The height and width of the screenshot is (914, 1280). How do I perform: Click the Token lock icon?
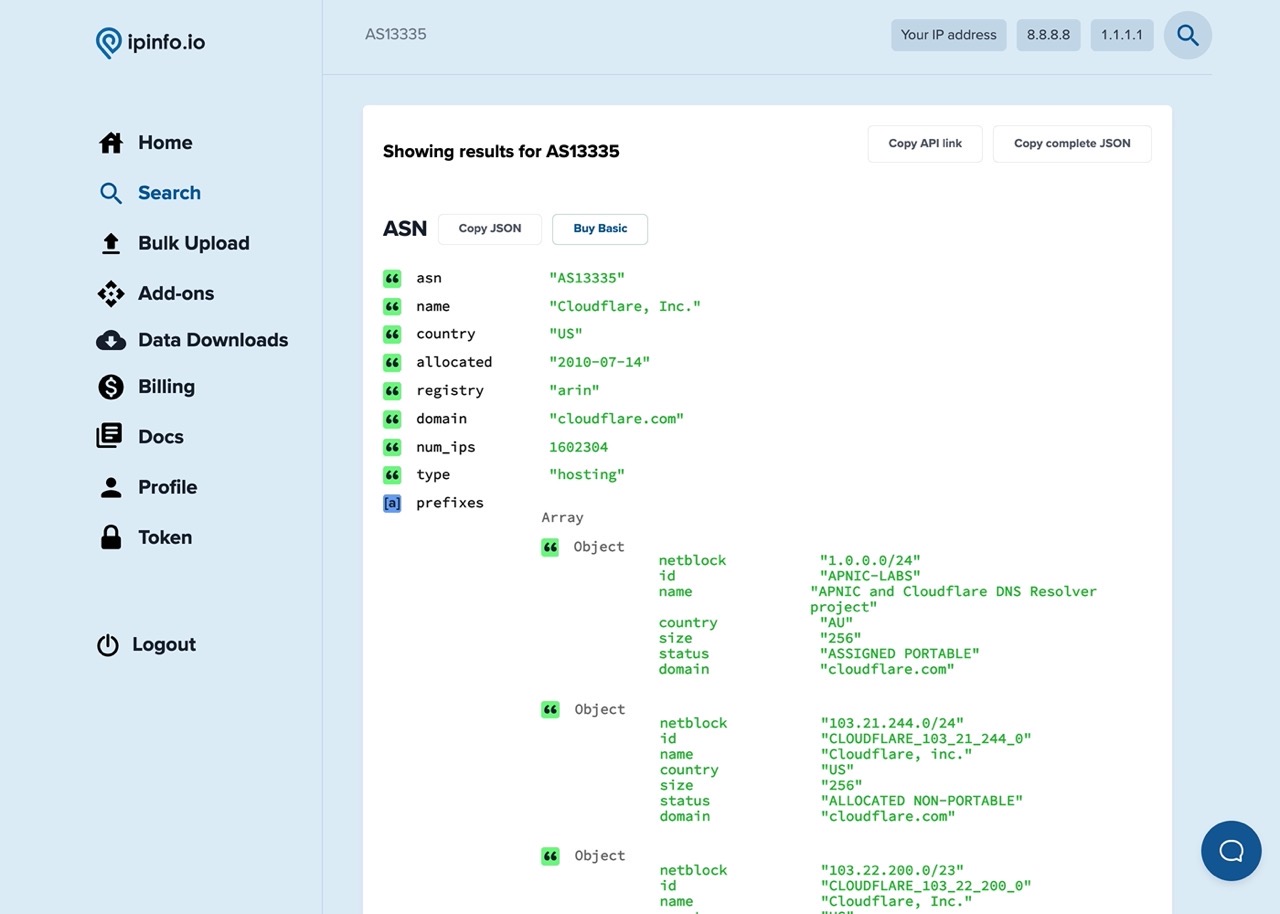pos(111,537)
